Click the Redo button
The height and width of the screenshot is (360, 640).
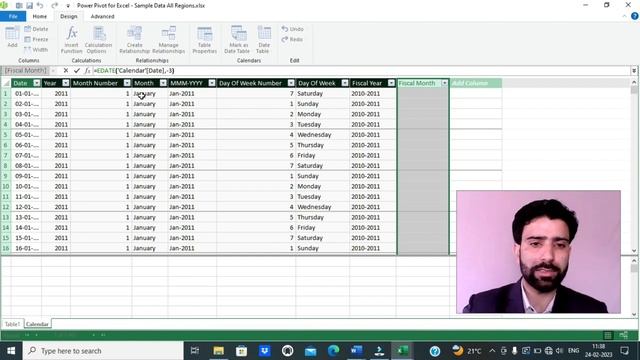(292, 39)
